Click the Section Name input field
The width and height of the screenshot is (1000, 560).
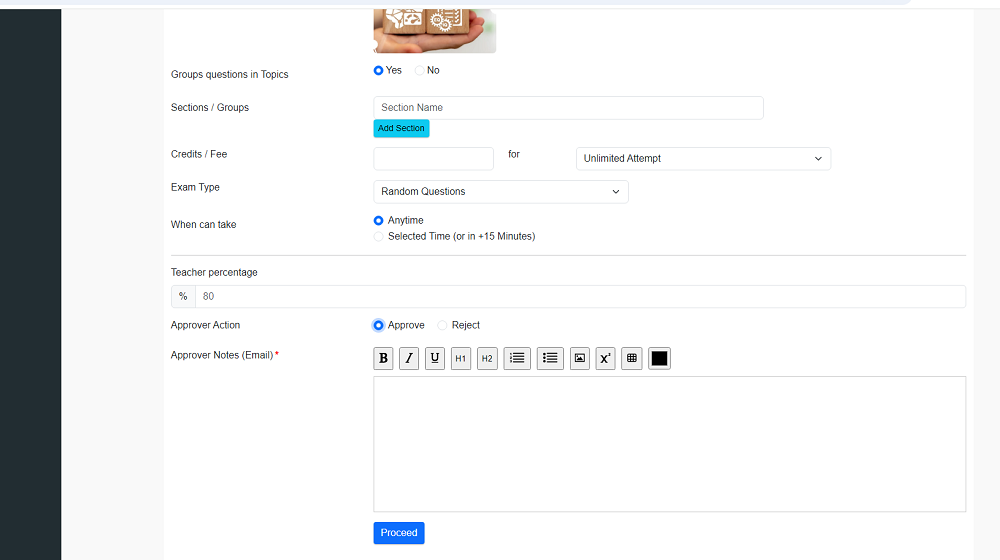(568, 108)
